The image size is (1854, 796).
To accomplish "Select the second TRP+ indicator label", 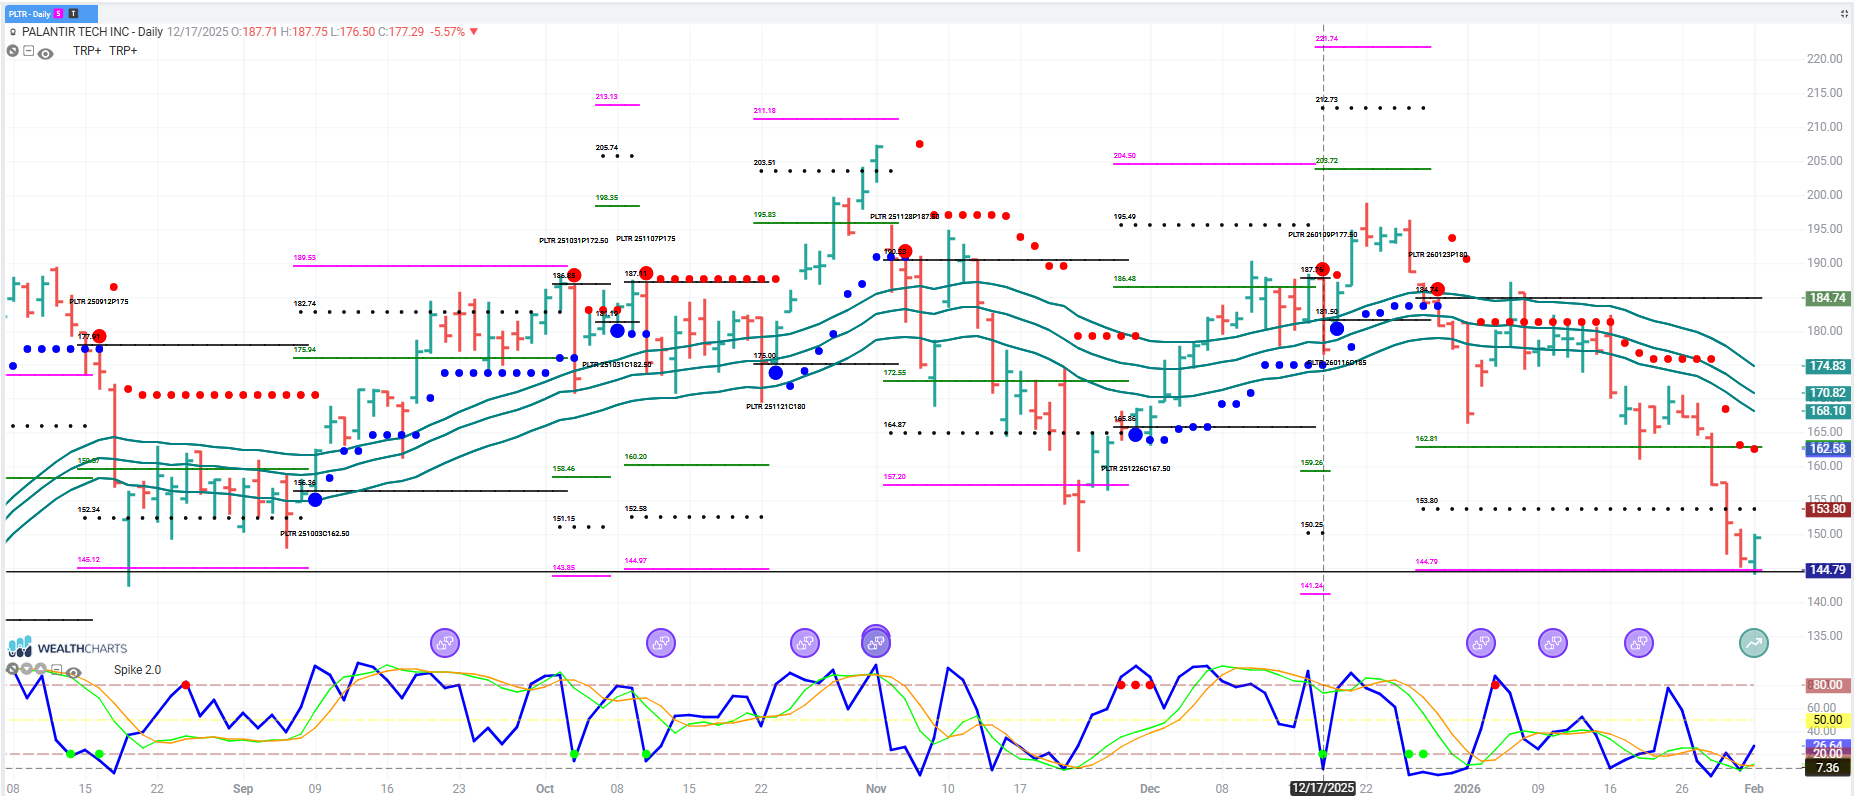I will click(x=123, y=51).
